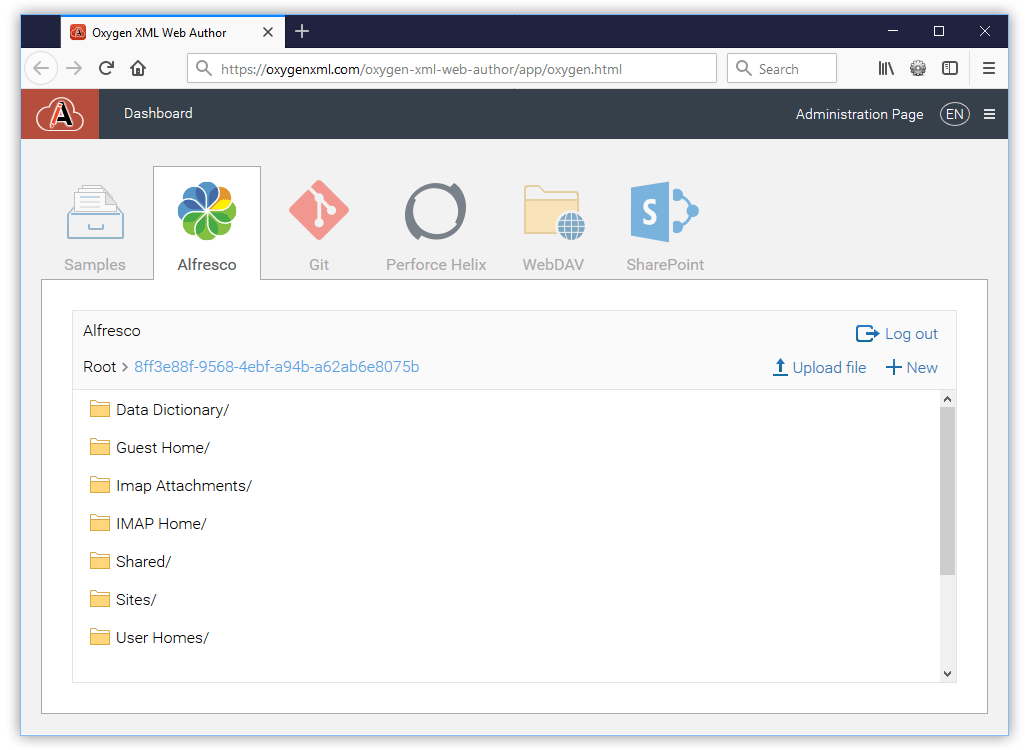Click the Guest Home folder icon
Image resolution: width=1030 pixels, height=750 pixels.
100,447
